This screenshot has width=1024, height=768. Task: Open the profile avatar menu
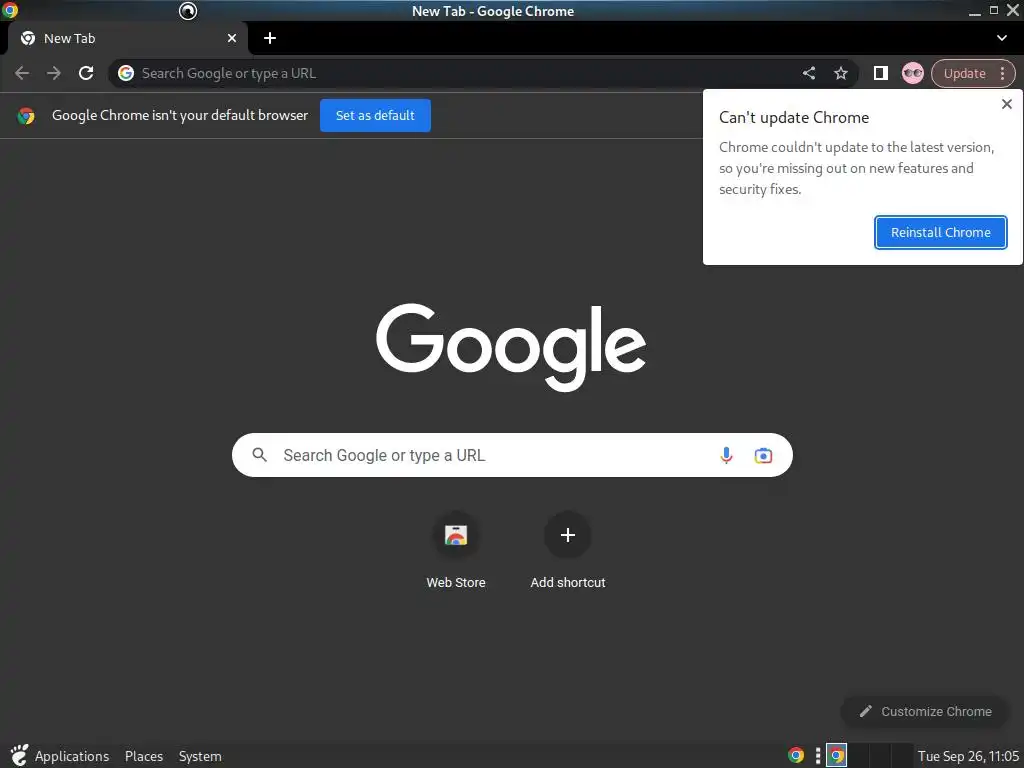tap(912, 73)
